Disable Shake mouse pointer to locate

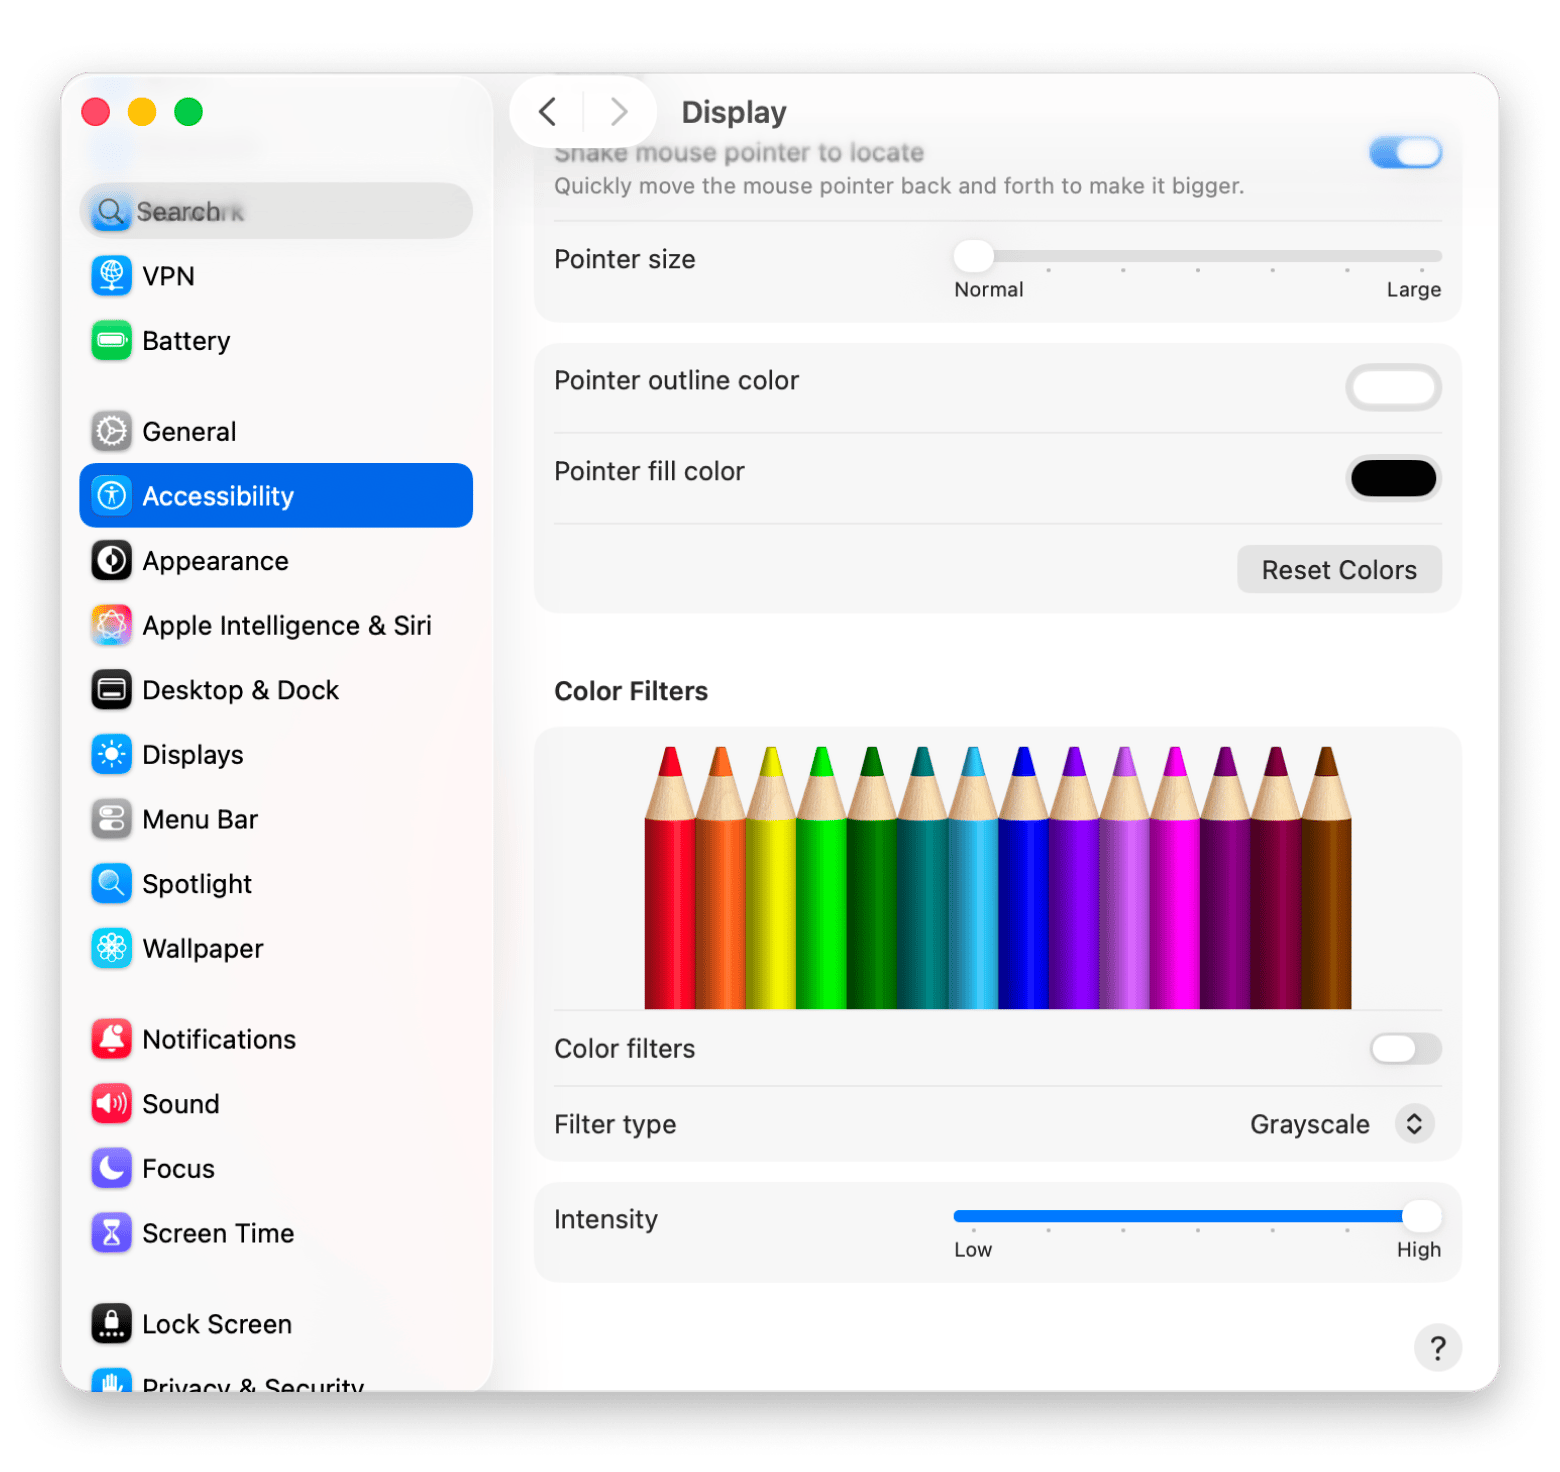click(x=1405, y=152)
